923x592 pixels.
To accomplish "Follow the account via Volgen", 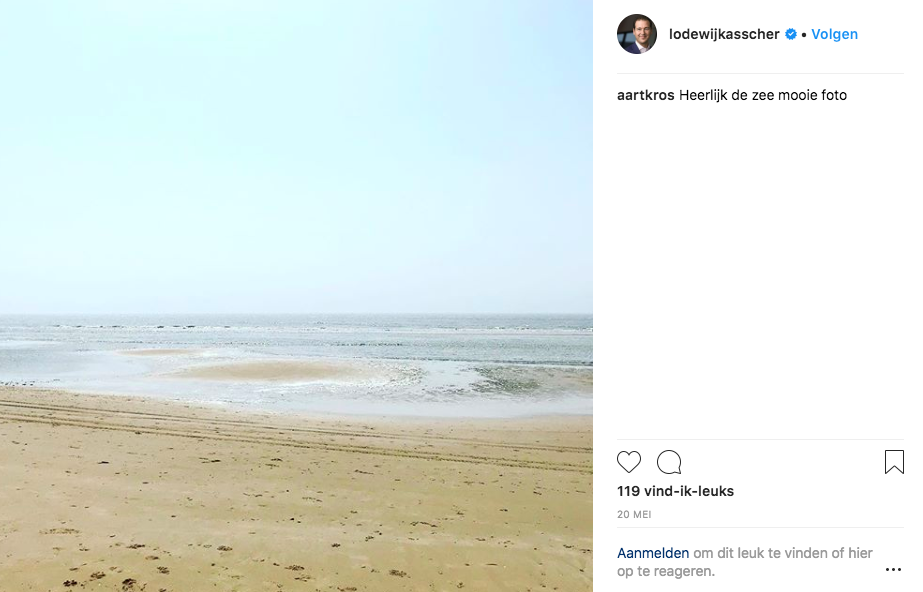I will (834, 34).
